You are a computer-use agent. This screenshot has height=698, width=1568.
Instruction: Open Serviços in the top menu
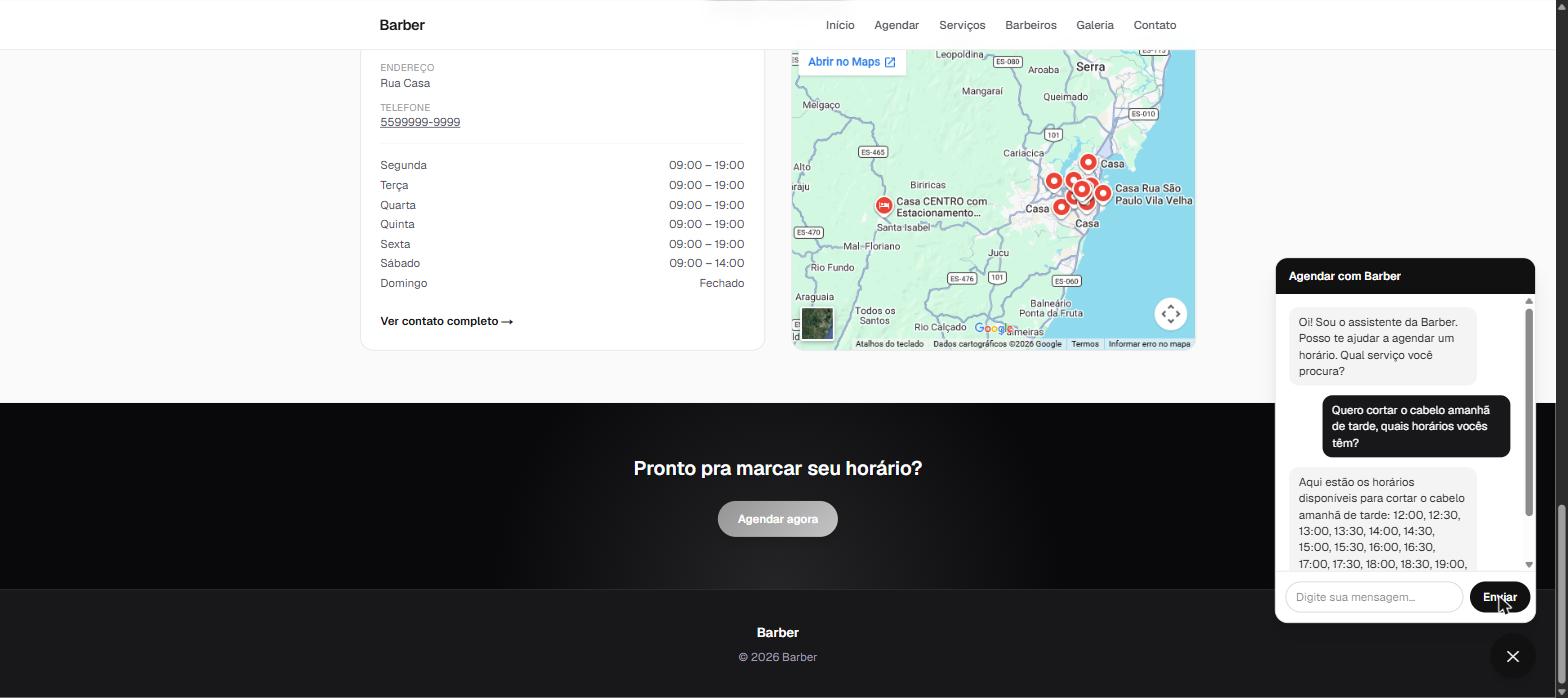pos(962,25)
